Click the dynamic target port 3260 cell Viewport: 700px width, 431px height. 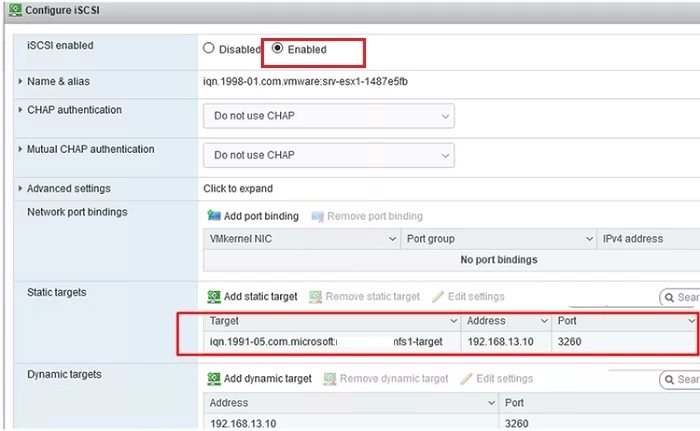point(517,423)
